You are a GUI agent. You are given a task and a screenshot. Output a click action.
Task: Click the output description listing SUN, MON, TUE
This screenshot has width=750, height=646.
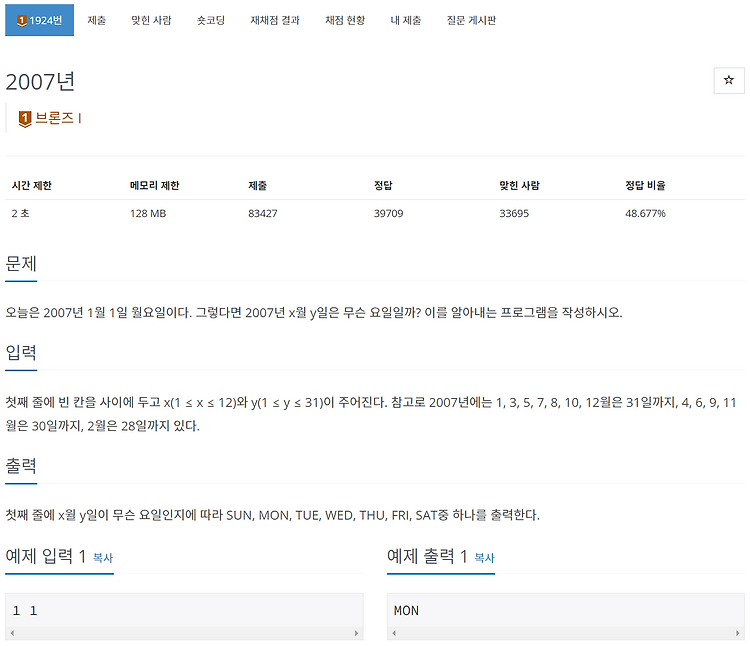click(273, 515)
